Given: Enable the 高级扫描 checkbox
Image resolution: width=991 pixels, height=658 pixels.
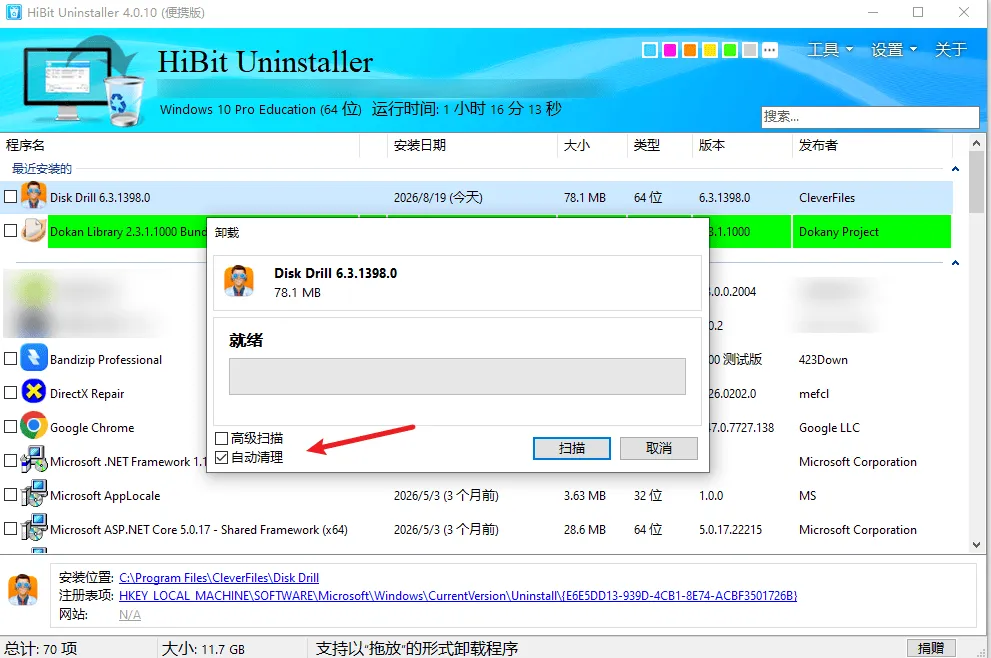Looking at the screenshot, I should (x=221, y=438).
